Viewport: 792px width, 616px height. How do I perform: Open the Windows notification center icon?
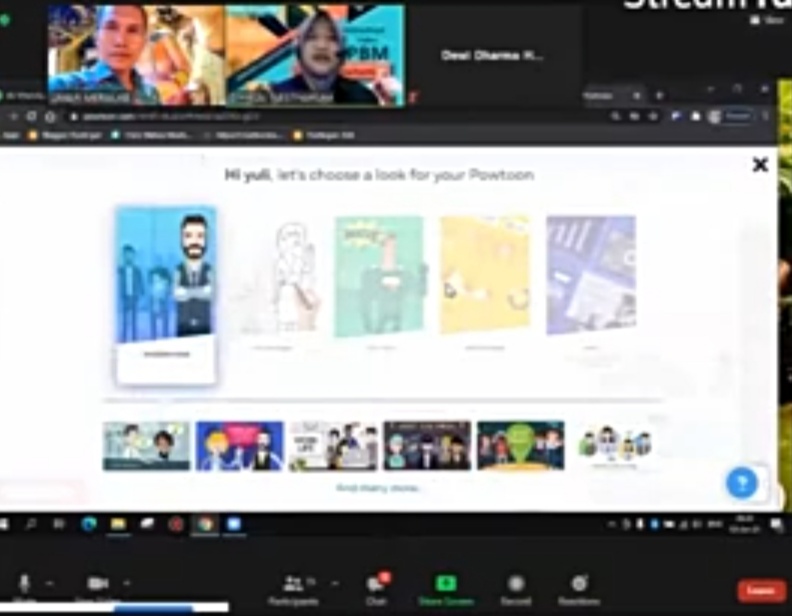(x=776, y=526)
